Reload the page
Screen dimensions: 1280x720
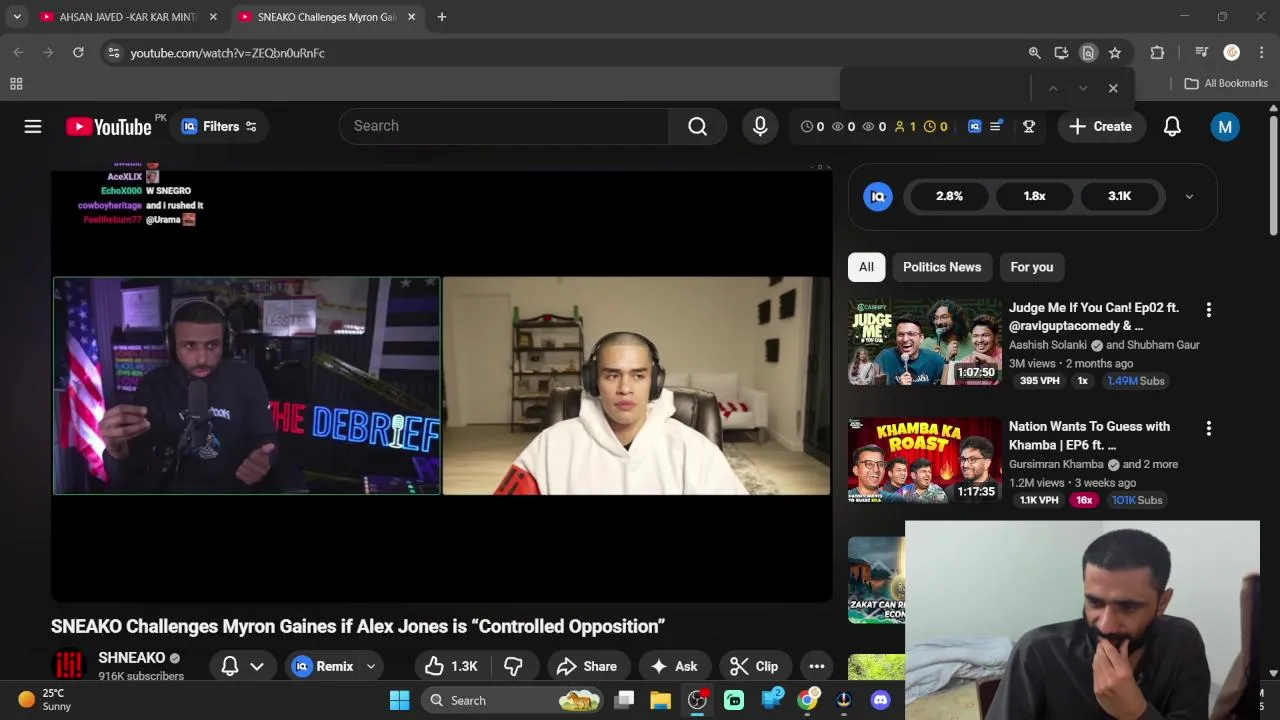(x=78, y=53)
